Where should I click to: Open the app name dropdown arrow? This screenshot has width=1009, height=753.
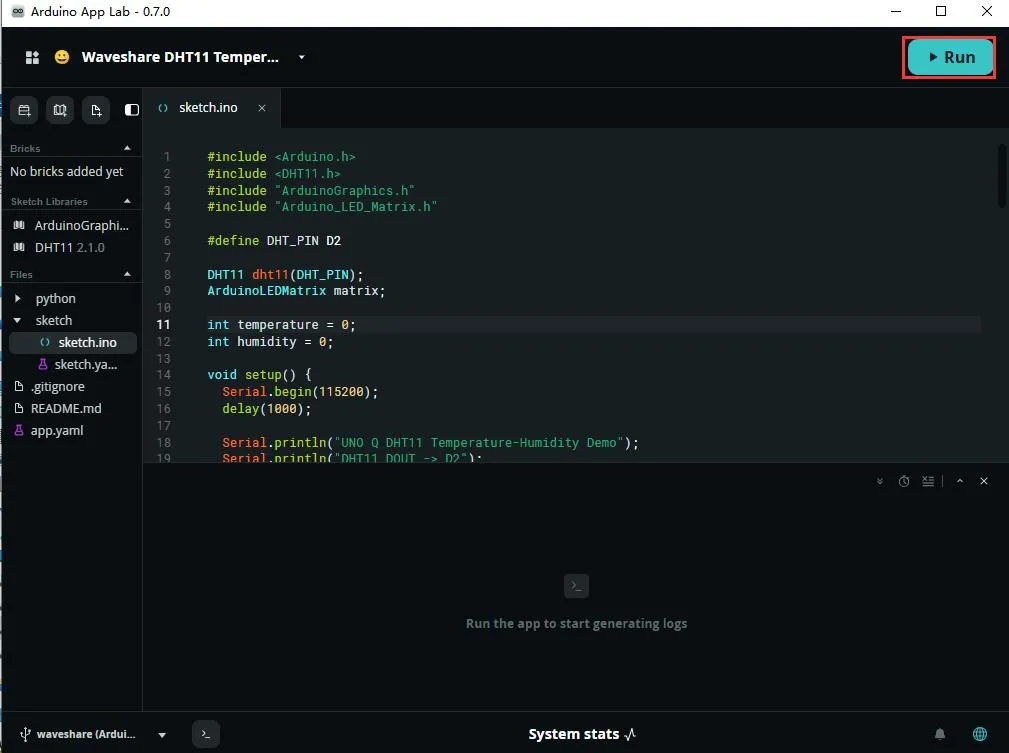[x=302, y=57]
